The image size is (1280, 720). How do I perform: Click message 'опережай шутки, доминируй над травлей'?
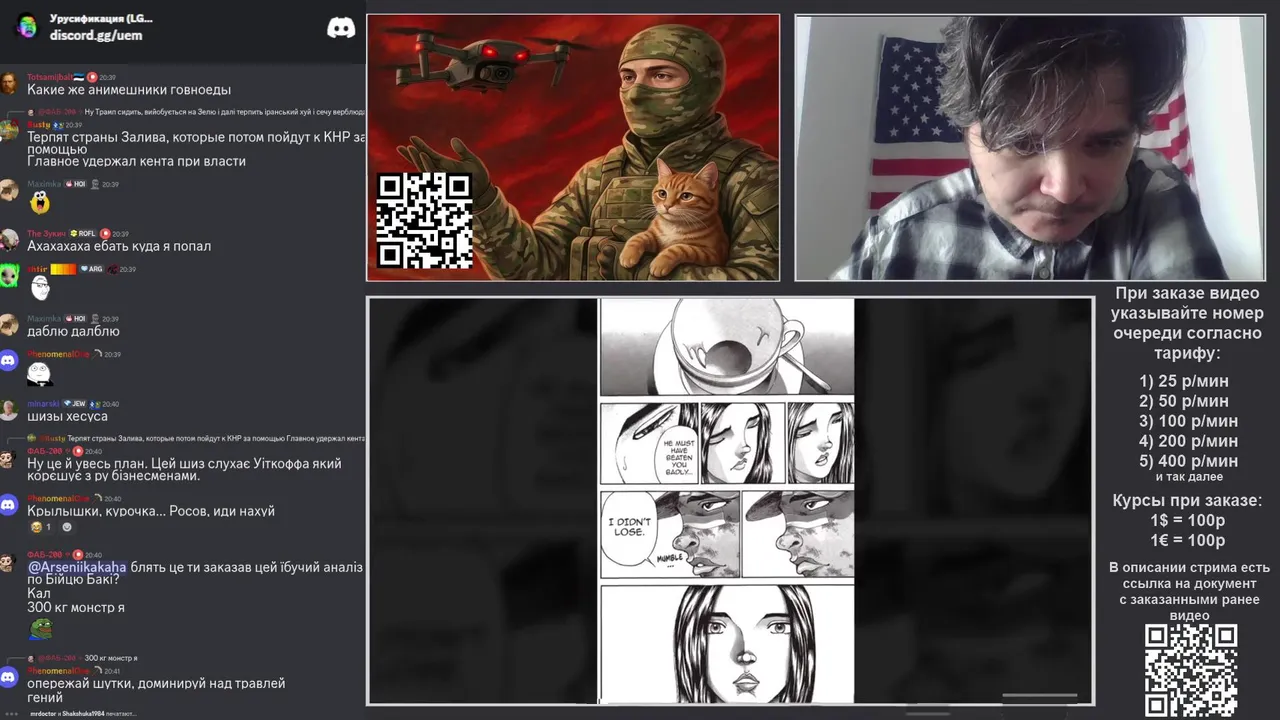pyautogui.click(x=156, y=683)
